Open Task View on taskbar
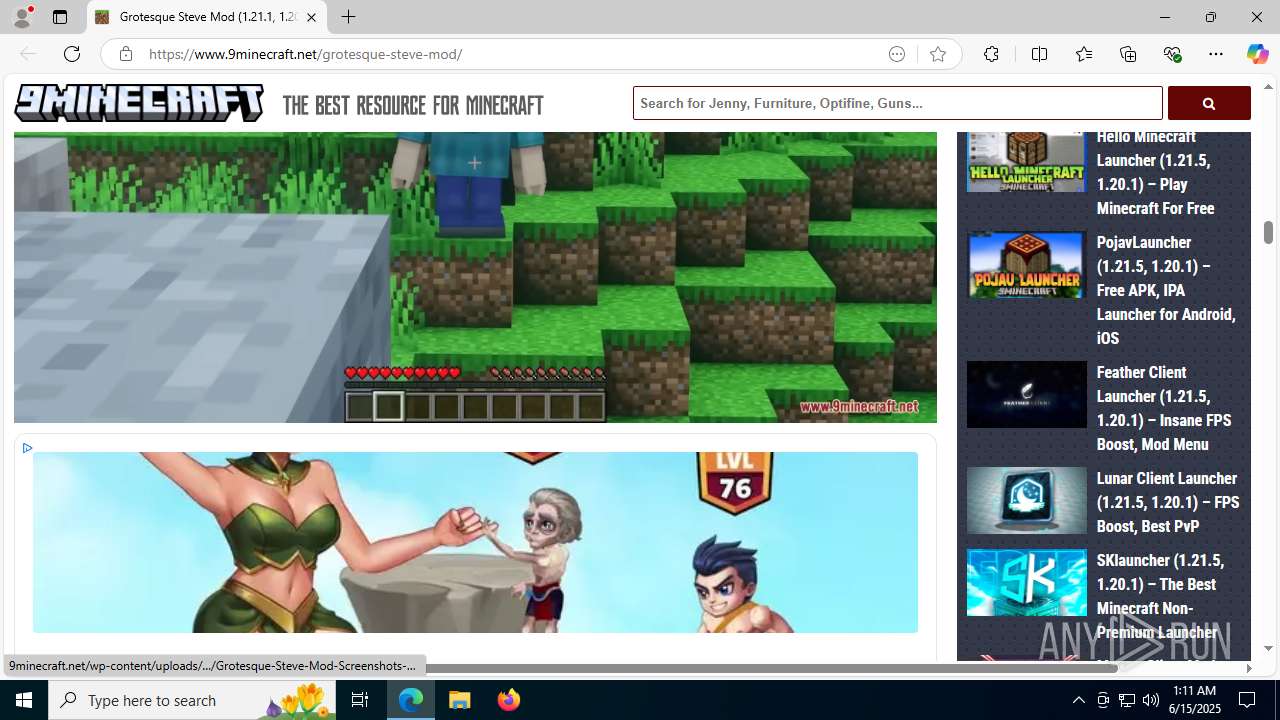Viewport: 1280px width, 720px height. pos(360,700)
